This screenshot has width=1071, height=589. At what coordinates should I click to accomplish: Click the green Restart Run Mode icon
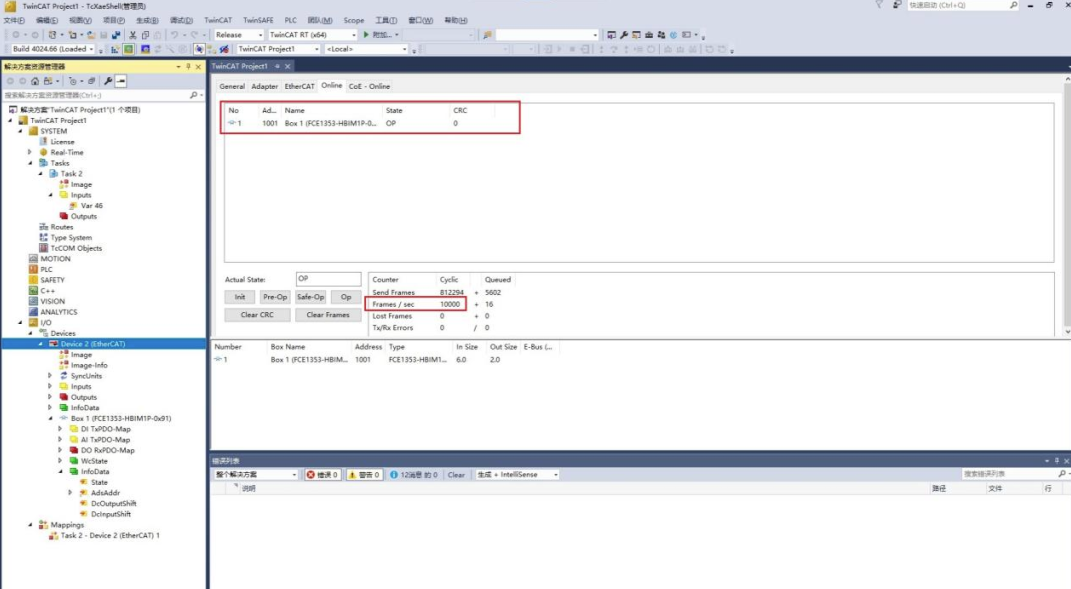pos(128,49)
